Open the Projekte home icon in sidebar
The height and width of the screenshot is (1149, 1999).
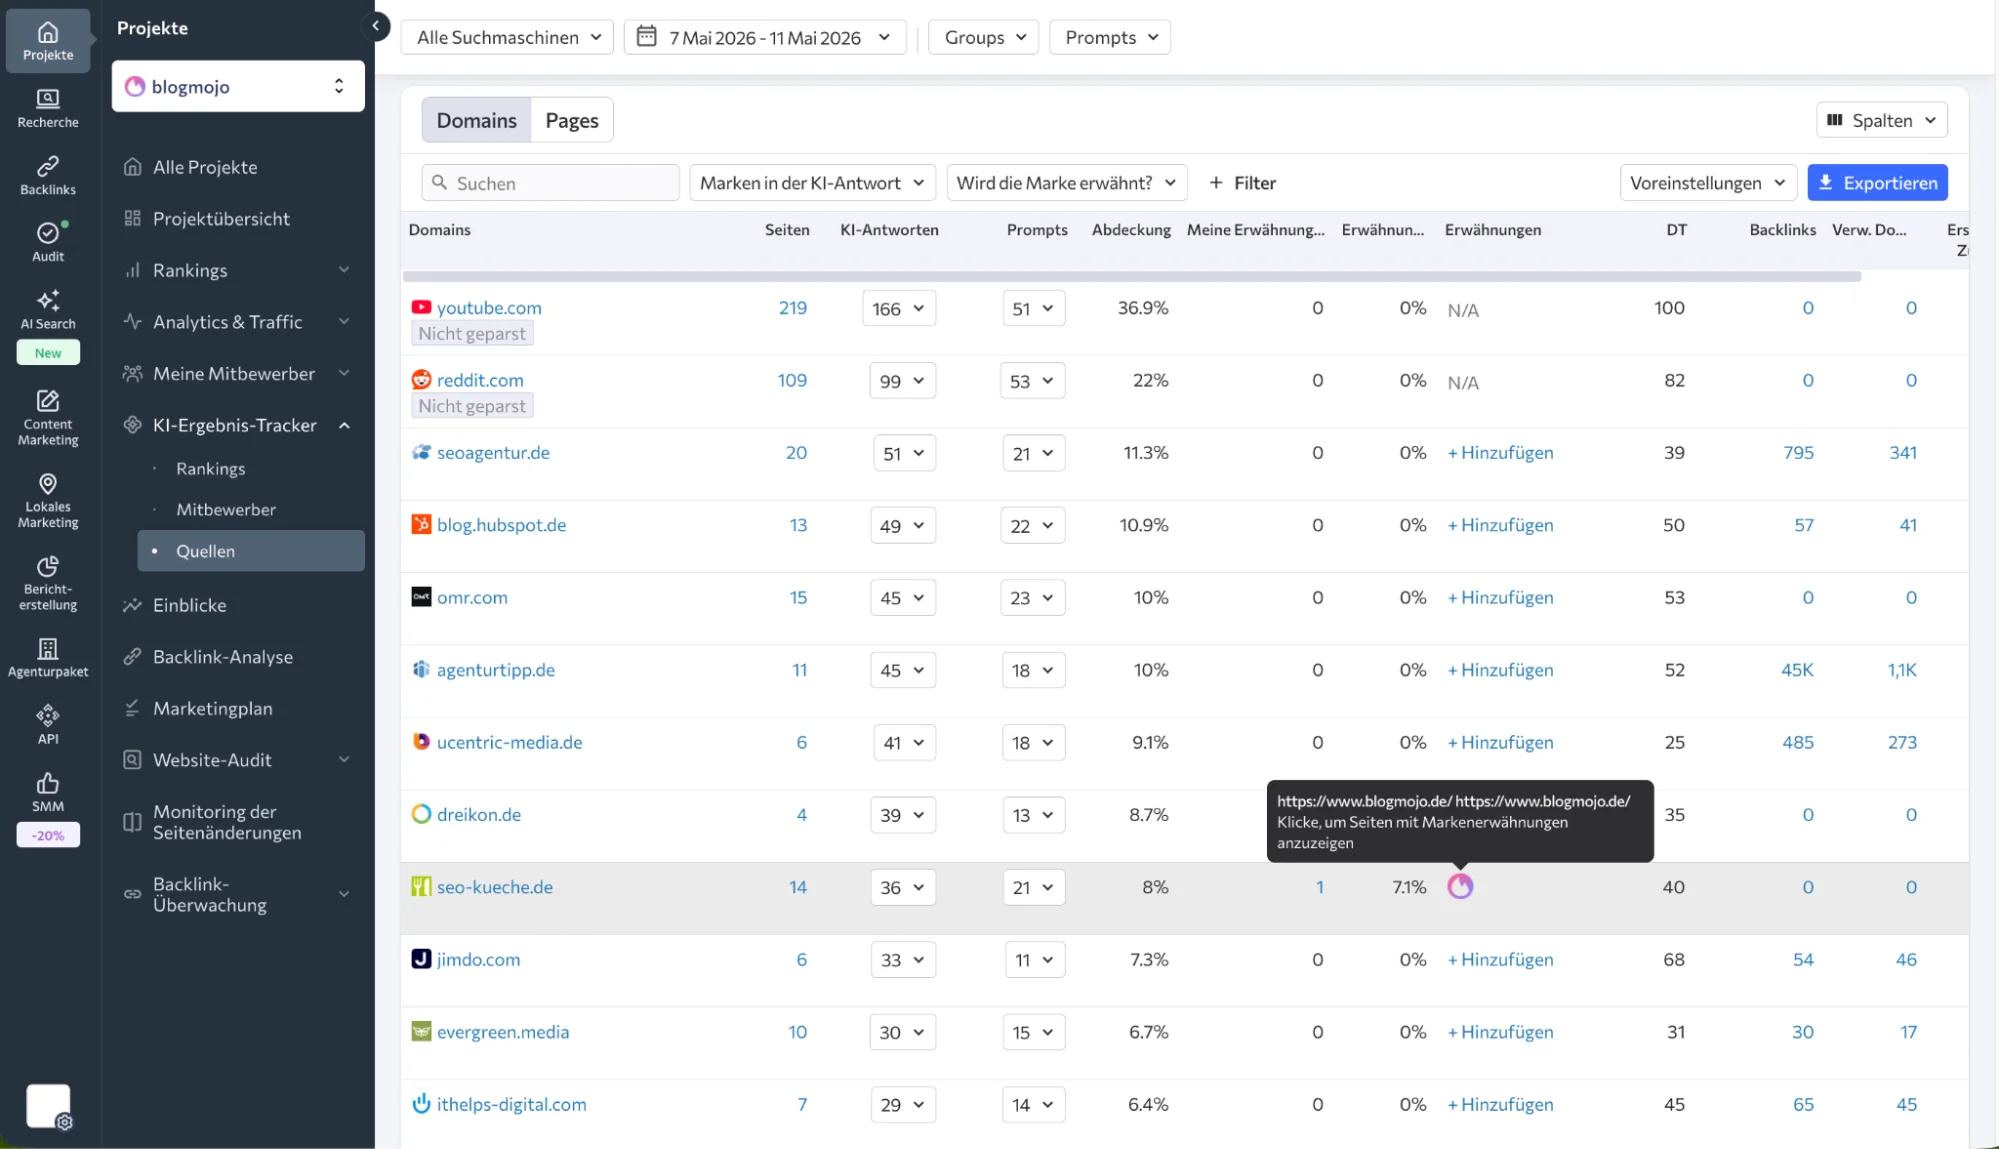[48, 33]
